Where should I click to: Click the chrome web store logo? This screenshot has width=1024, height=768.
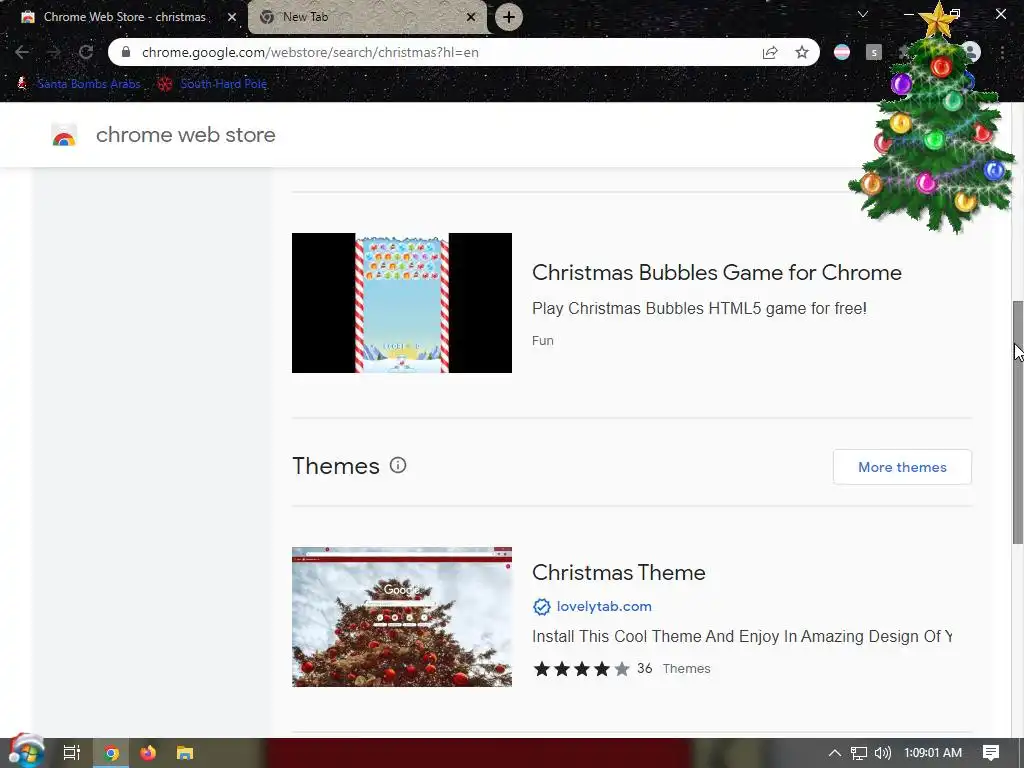coord(64,135)
